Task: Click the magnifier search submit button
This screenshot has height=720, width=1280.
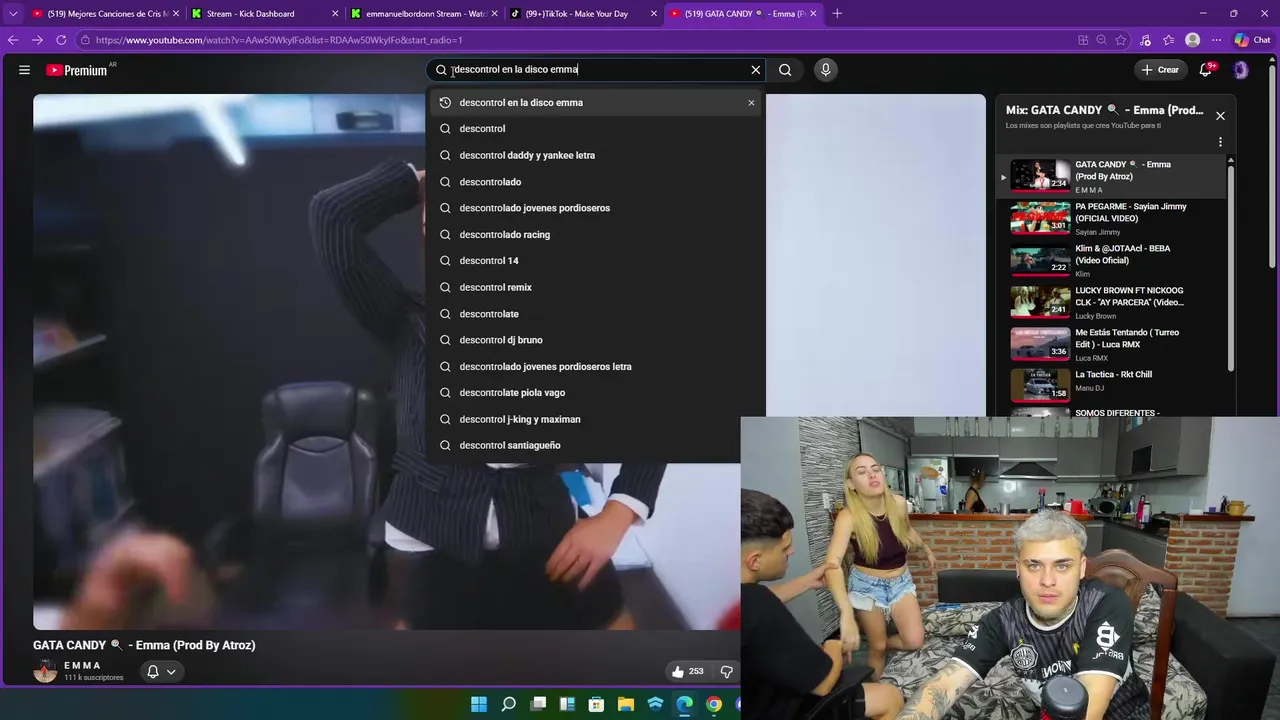Action: [785, 70]
